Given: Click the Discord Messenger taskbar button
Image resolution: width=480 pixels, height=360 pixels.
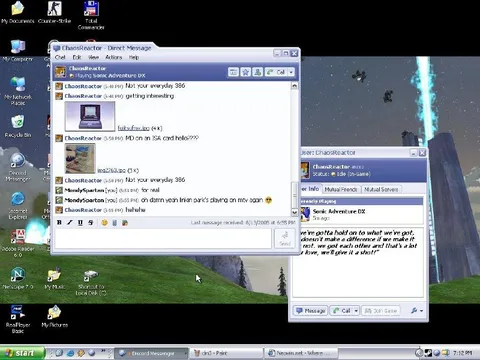Looking at the screenshot, I should click(152, 353).
